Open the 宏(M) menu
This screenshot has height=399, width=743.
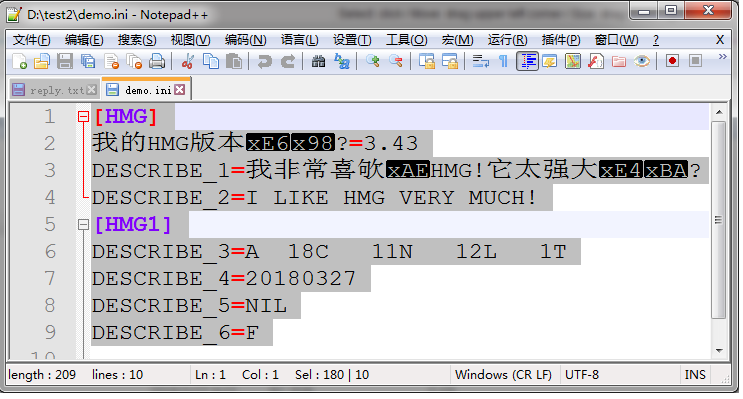coord(457,40)
